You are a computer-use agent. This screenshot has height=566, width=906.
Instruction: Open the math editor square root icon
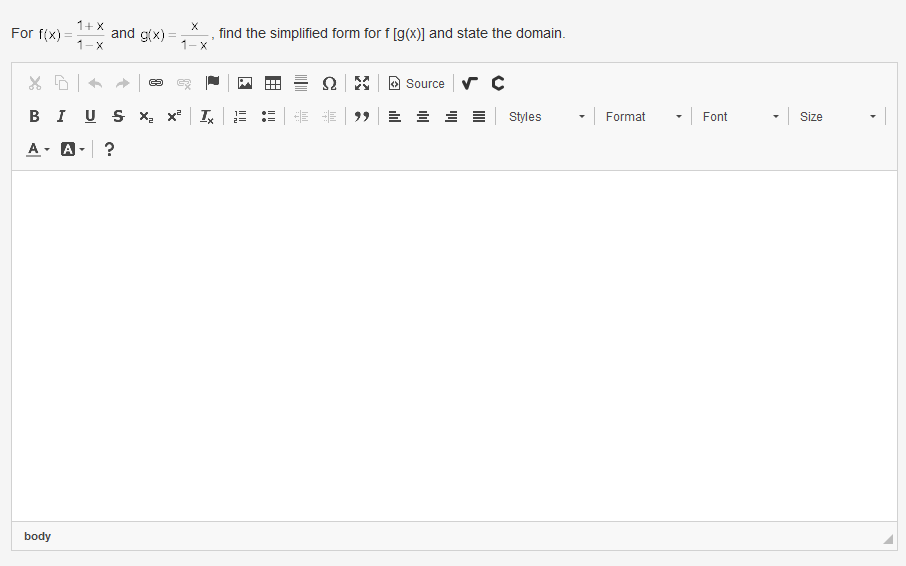[470, 83]
